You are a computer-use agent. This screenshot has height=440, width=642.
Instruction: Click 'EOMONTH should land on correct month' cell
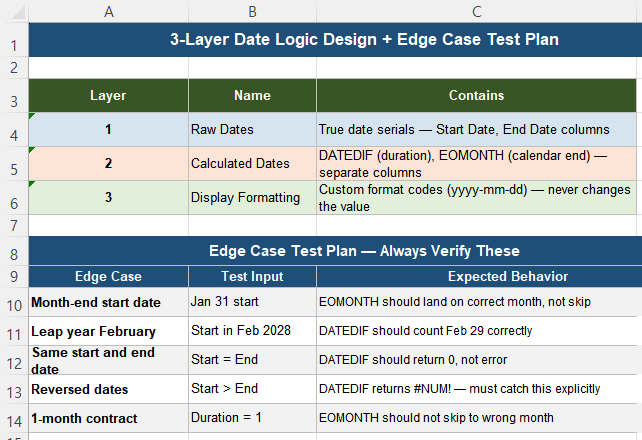479,302
